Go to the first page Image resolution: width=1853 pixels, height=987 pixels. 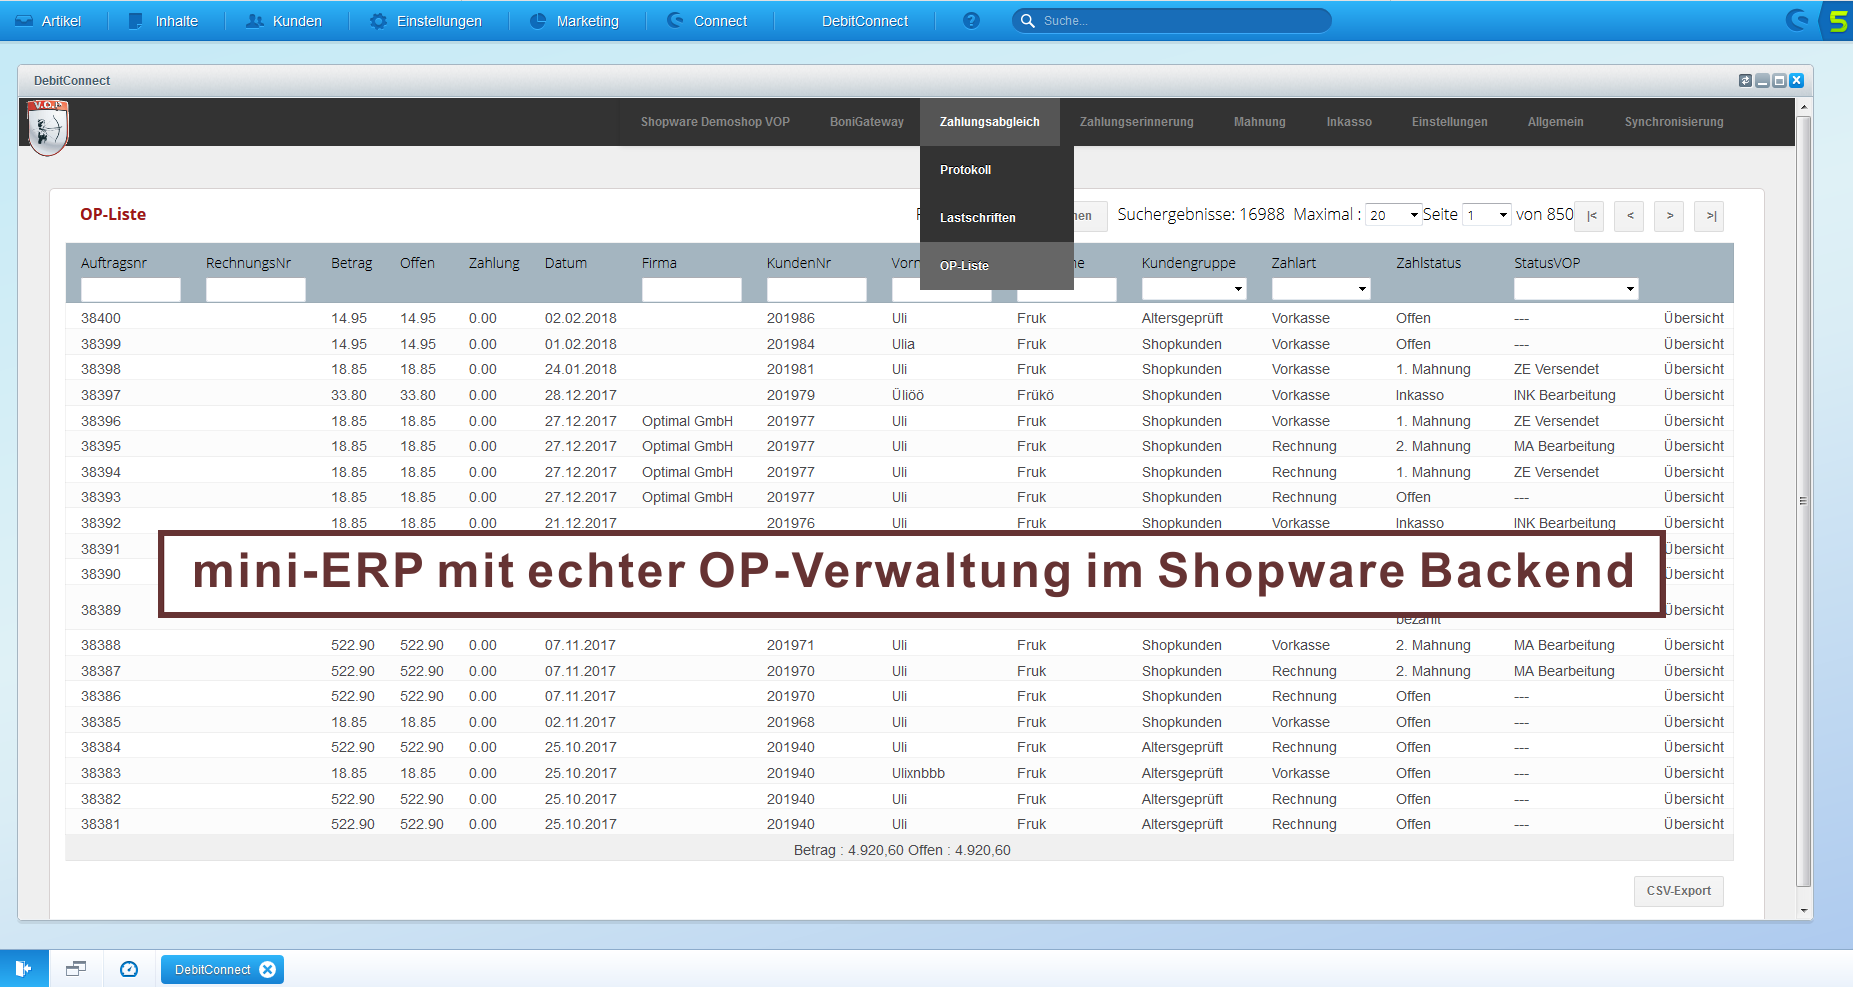coord(1591,216)
